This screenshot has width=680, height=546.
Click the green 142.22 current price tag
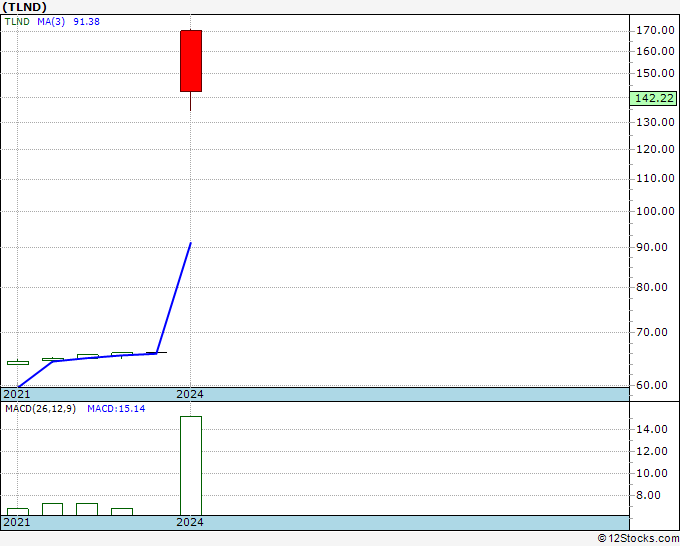654,98
